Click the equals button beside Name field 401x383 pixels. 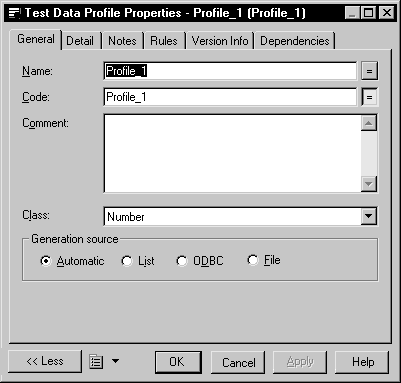pos(369,71)
